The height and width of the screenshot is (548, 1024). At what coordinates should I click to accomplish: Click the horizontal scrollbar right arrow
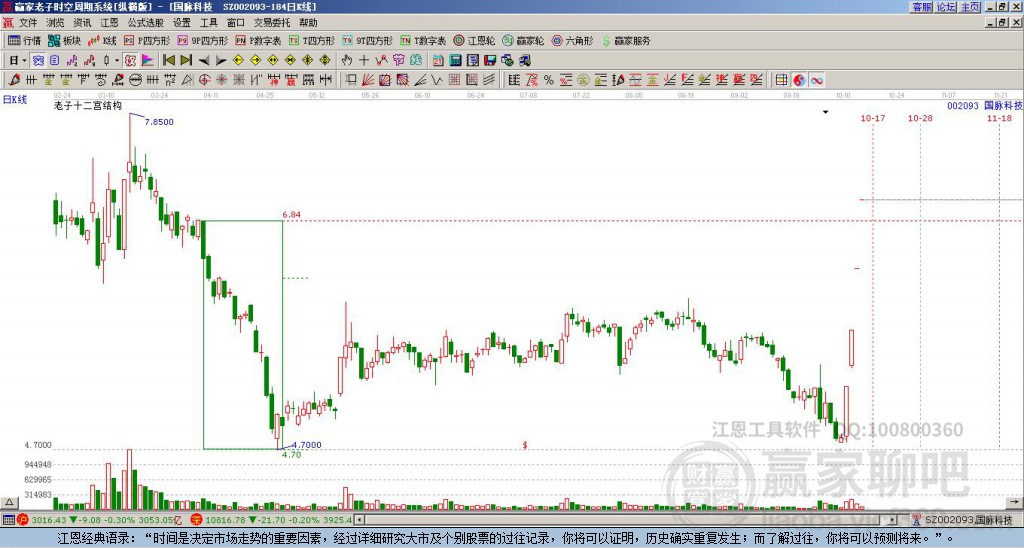tap(893, 521)
